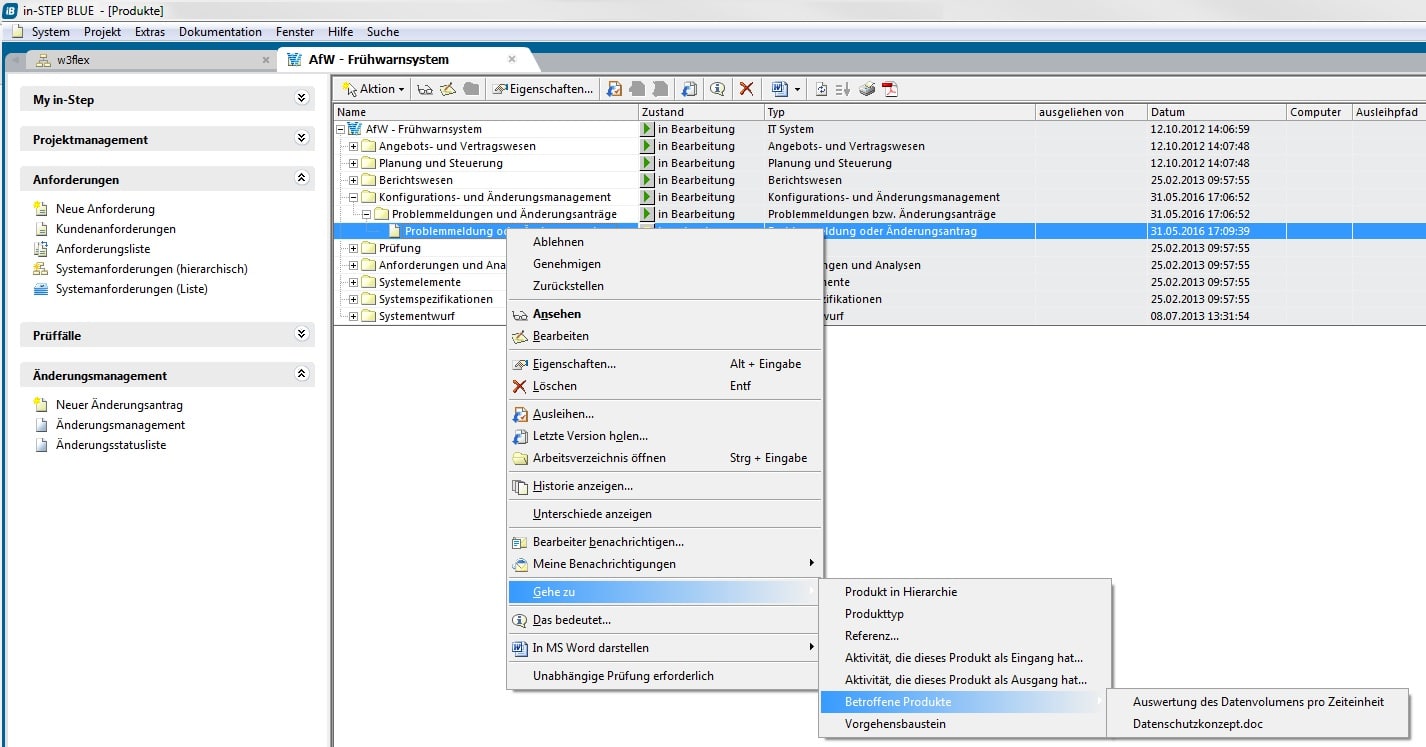
Task: Click the PDF export toolbar icon
Action: tap(889, 89)
